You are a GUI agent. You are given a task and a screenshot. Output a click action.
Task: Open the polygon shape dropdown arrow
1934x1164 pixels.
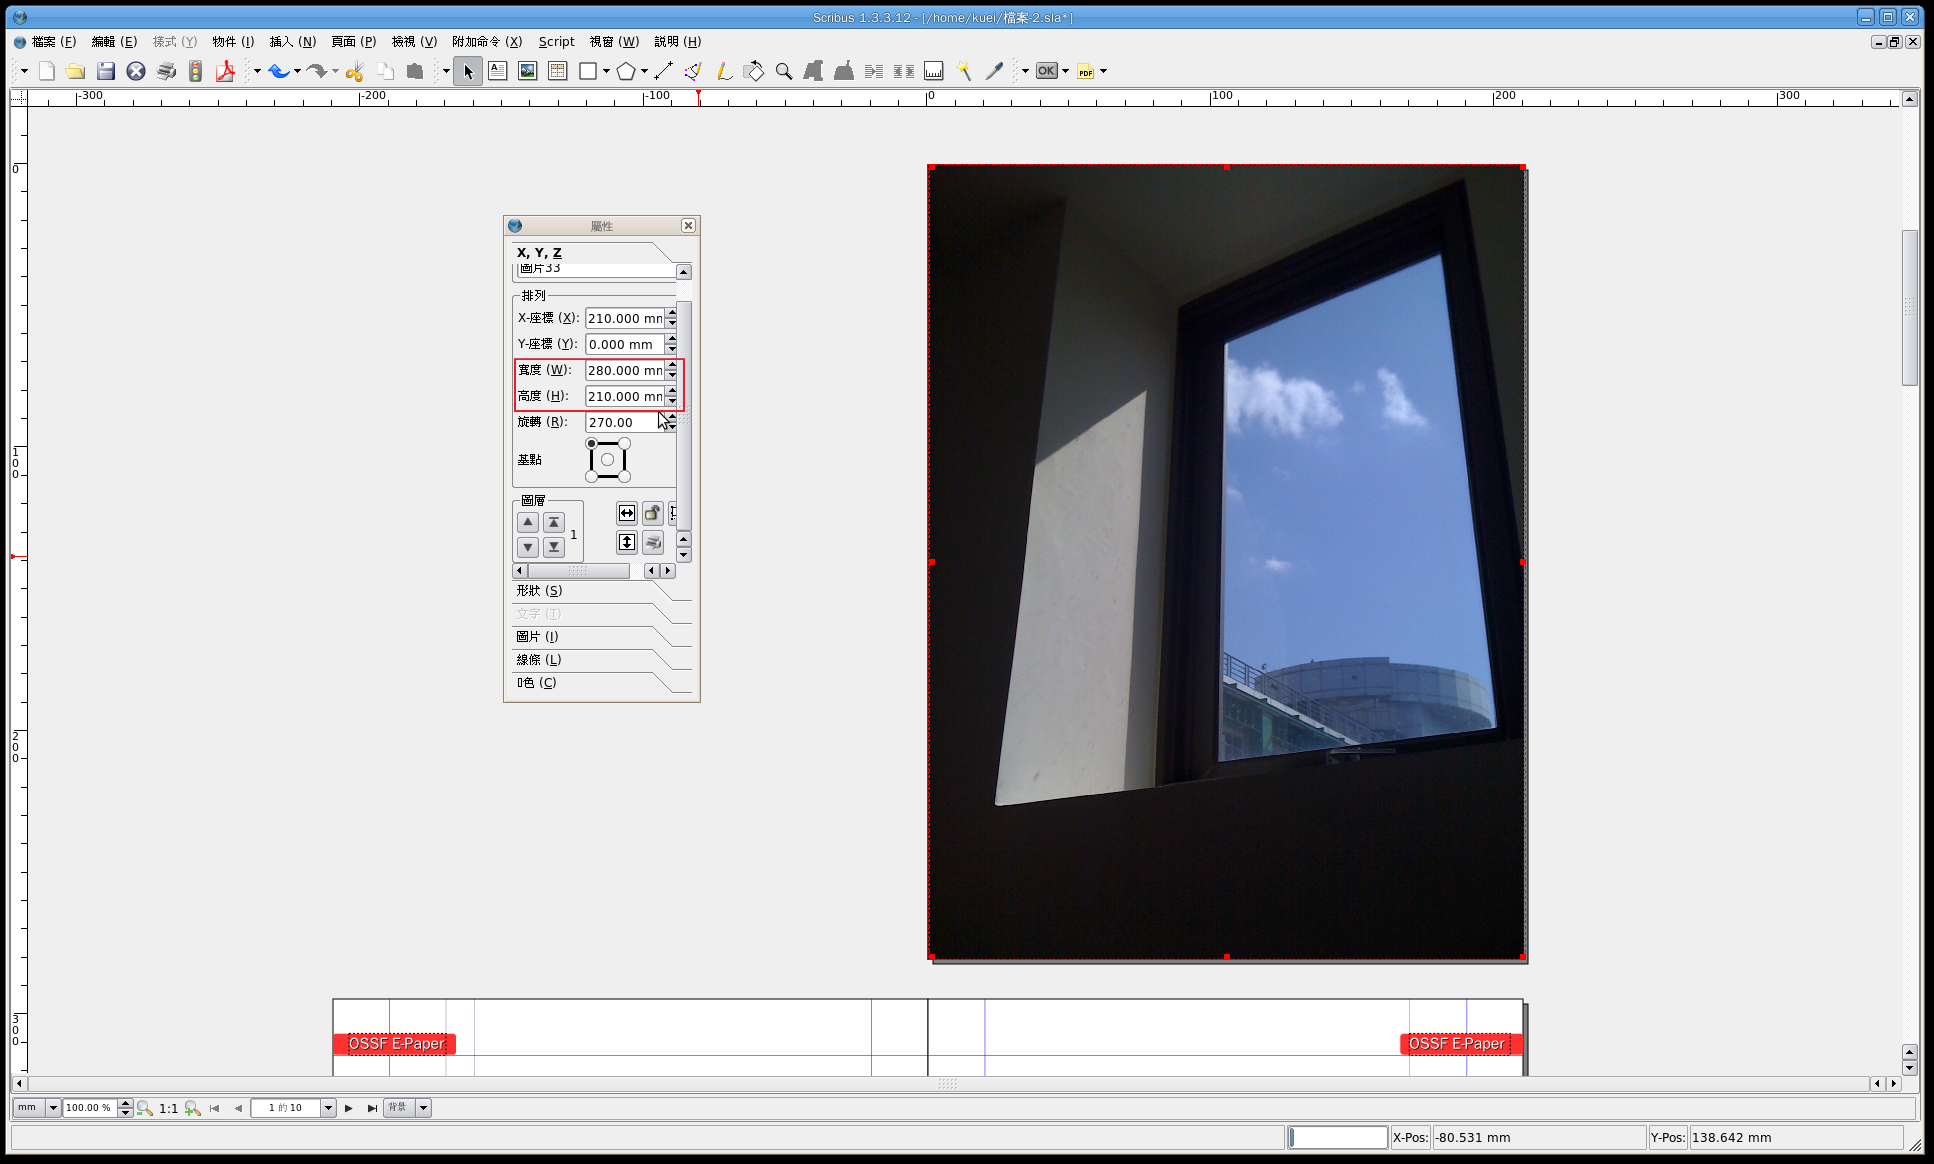(x=644, y=71)
